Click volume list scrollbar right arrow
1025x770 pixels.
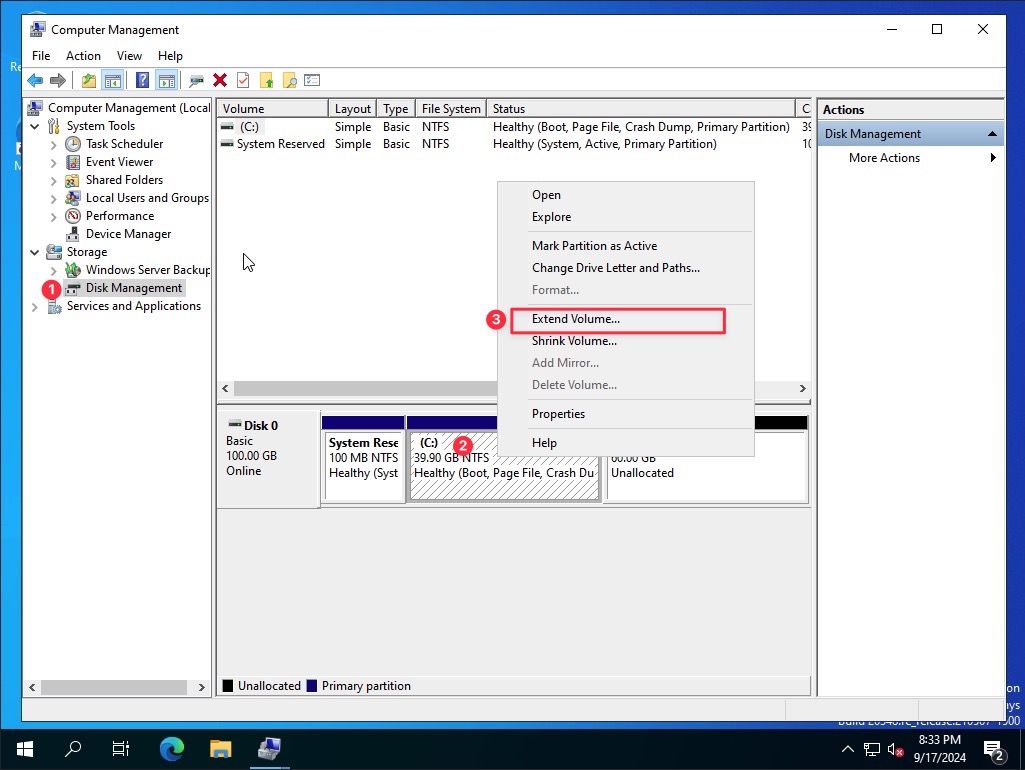[x=803, y=388]
